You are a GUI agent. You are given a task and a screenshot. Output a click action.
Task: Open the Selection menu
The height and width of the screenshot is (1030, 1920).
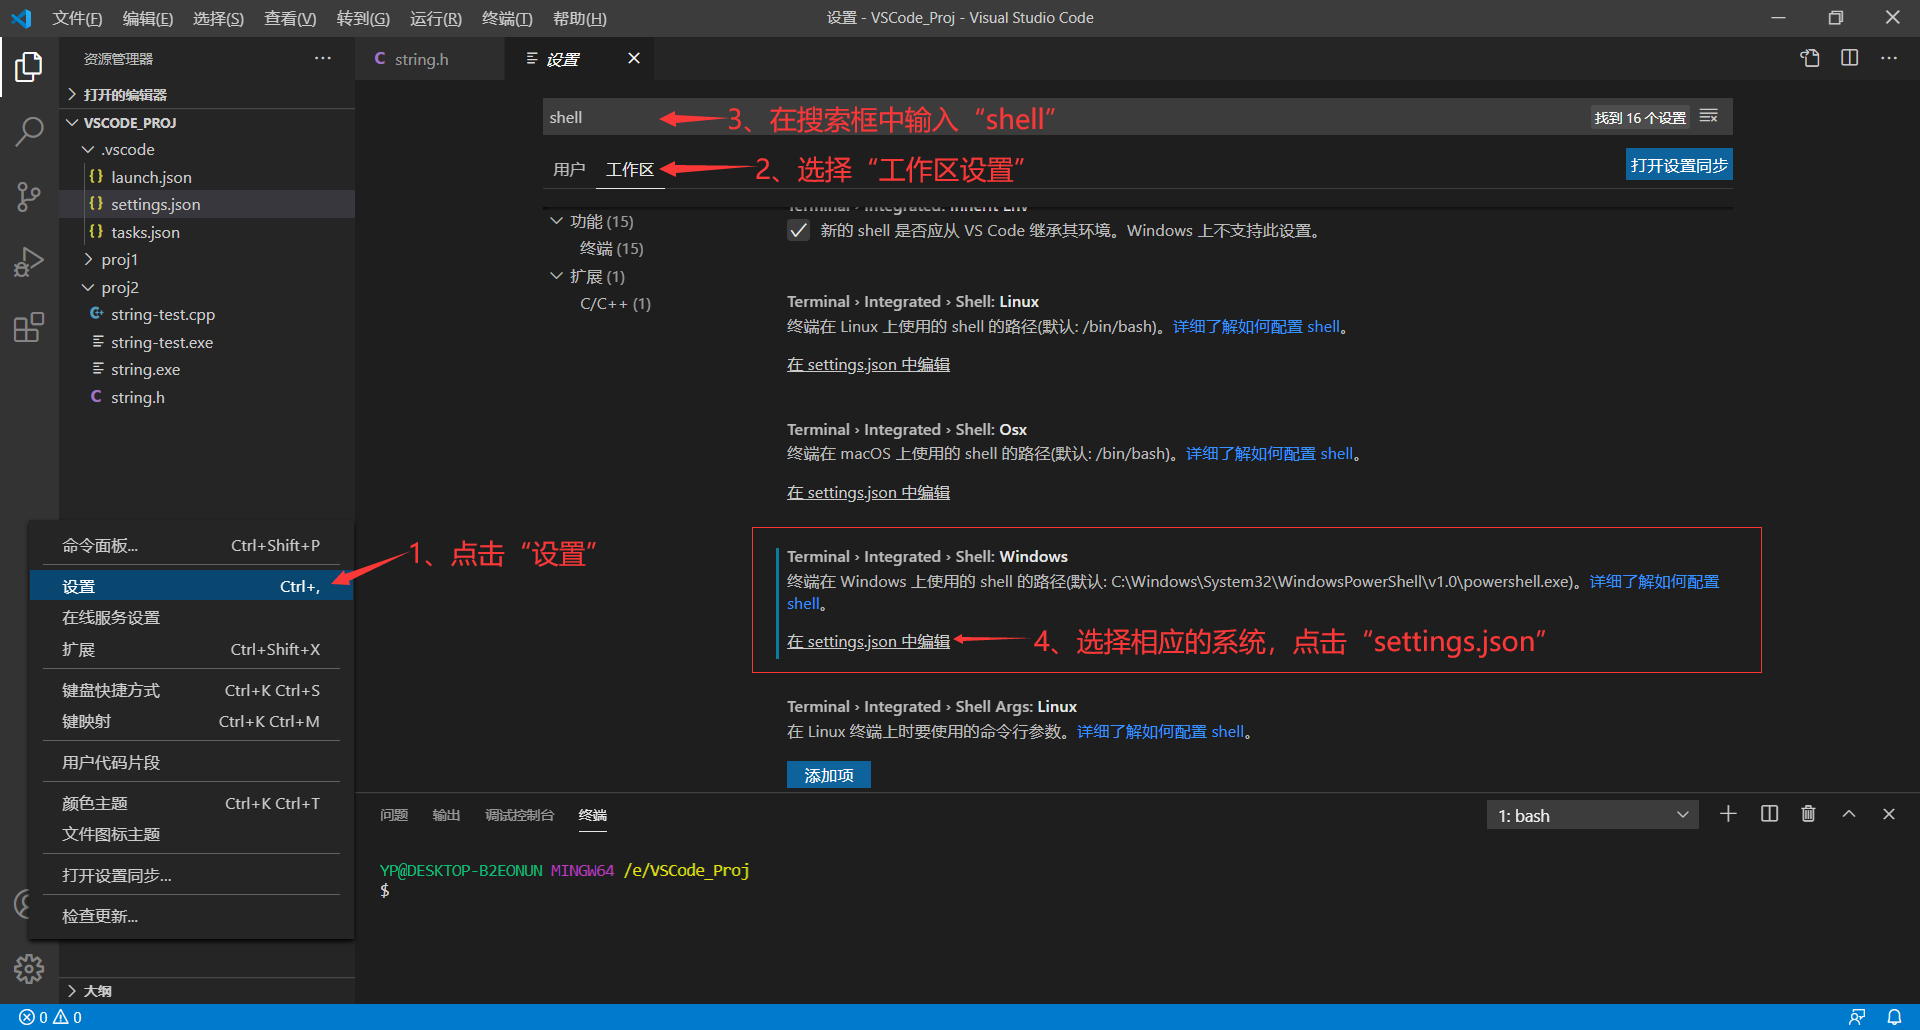pos(218,18)
